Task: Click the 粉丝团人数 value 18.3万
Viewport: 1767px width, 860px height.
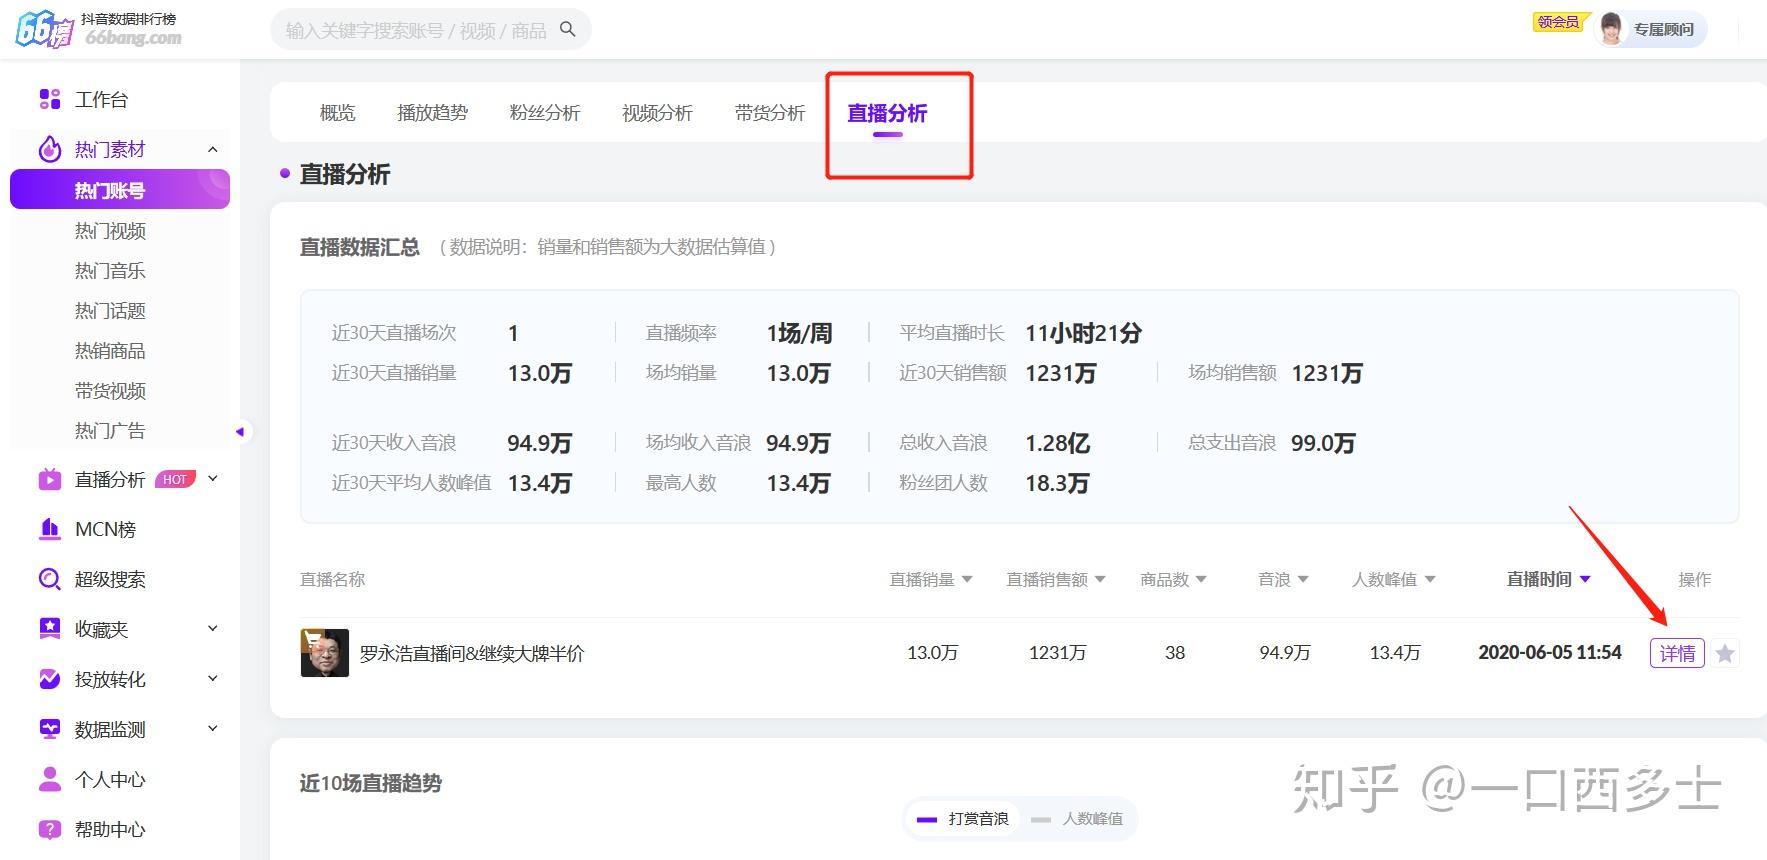Action: pyautogui.click(x=1057, y=483)
